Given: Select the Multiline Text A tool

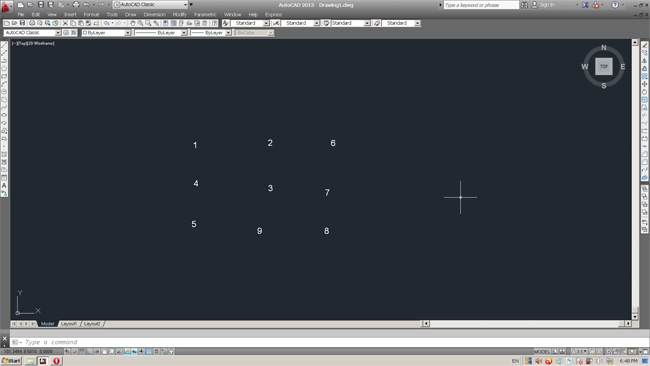Looking at the screenshot, I should 4,186.
